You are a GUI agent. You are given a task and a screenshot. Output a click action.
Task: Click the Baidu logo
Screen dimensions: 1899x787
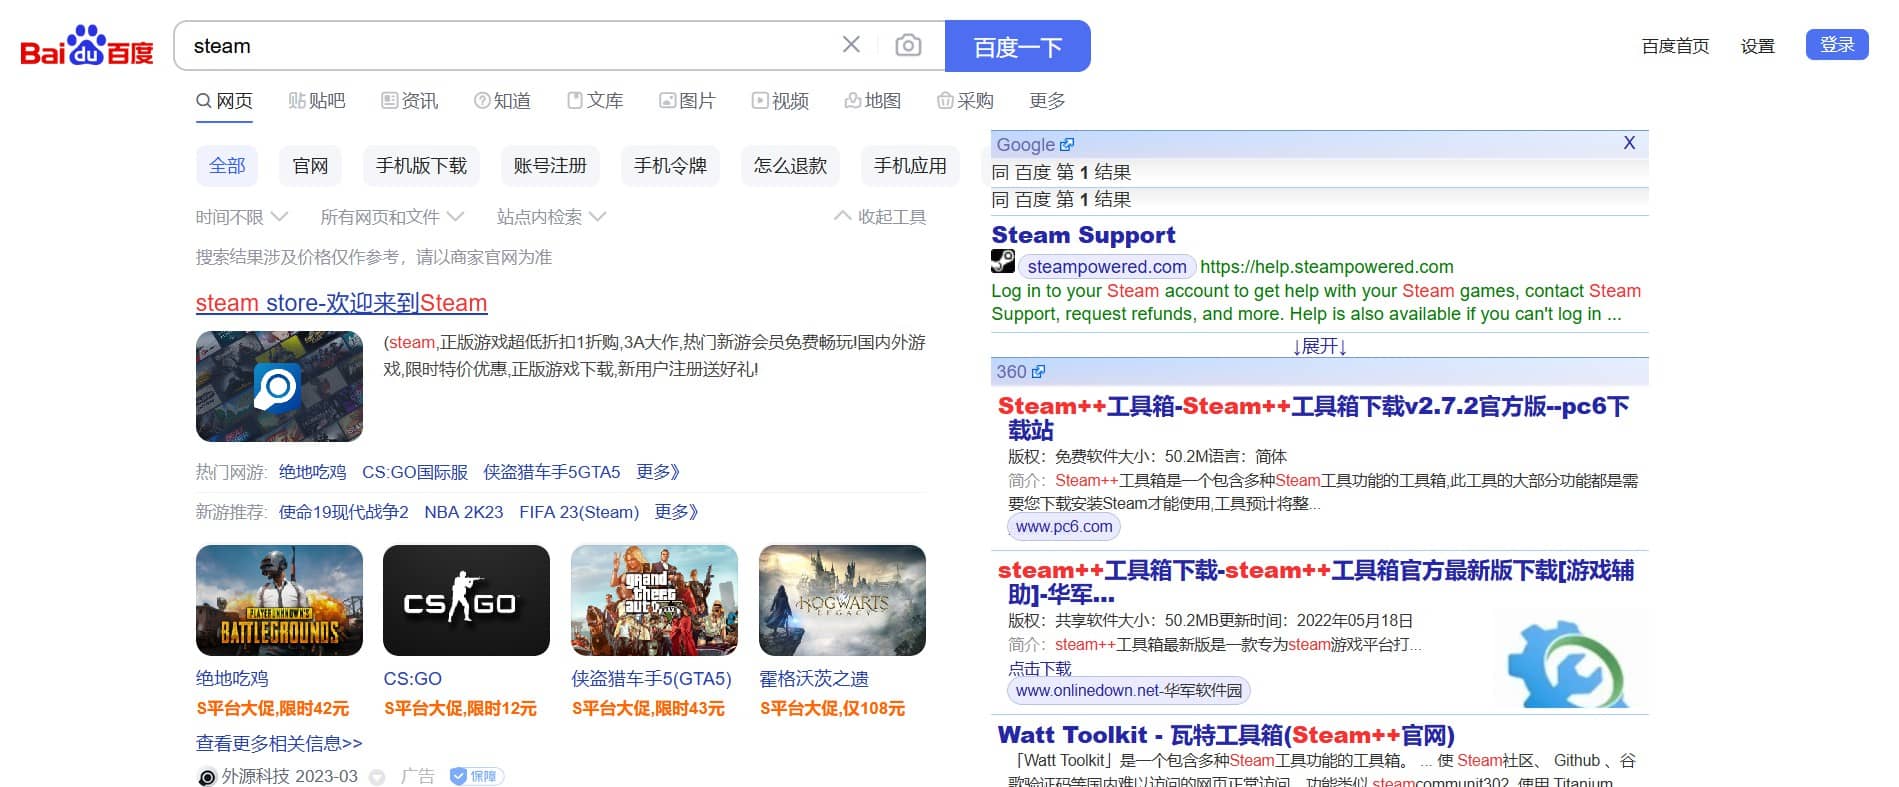[87, 46]
